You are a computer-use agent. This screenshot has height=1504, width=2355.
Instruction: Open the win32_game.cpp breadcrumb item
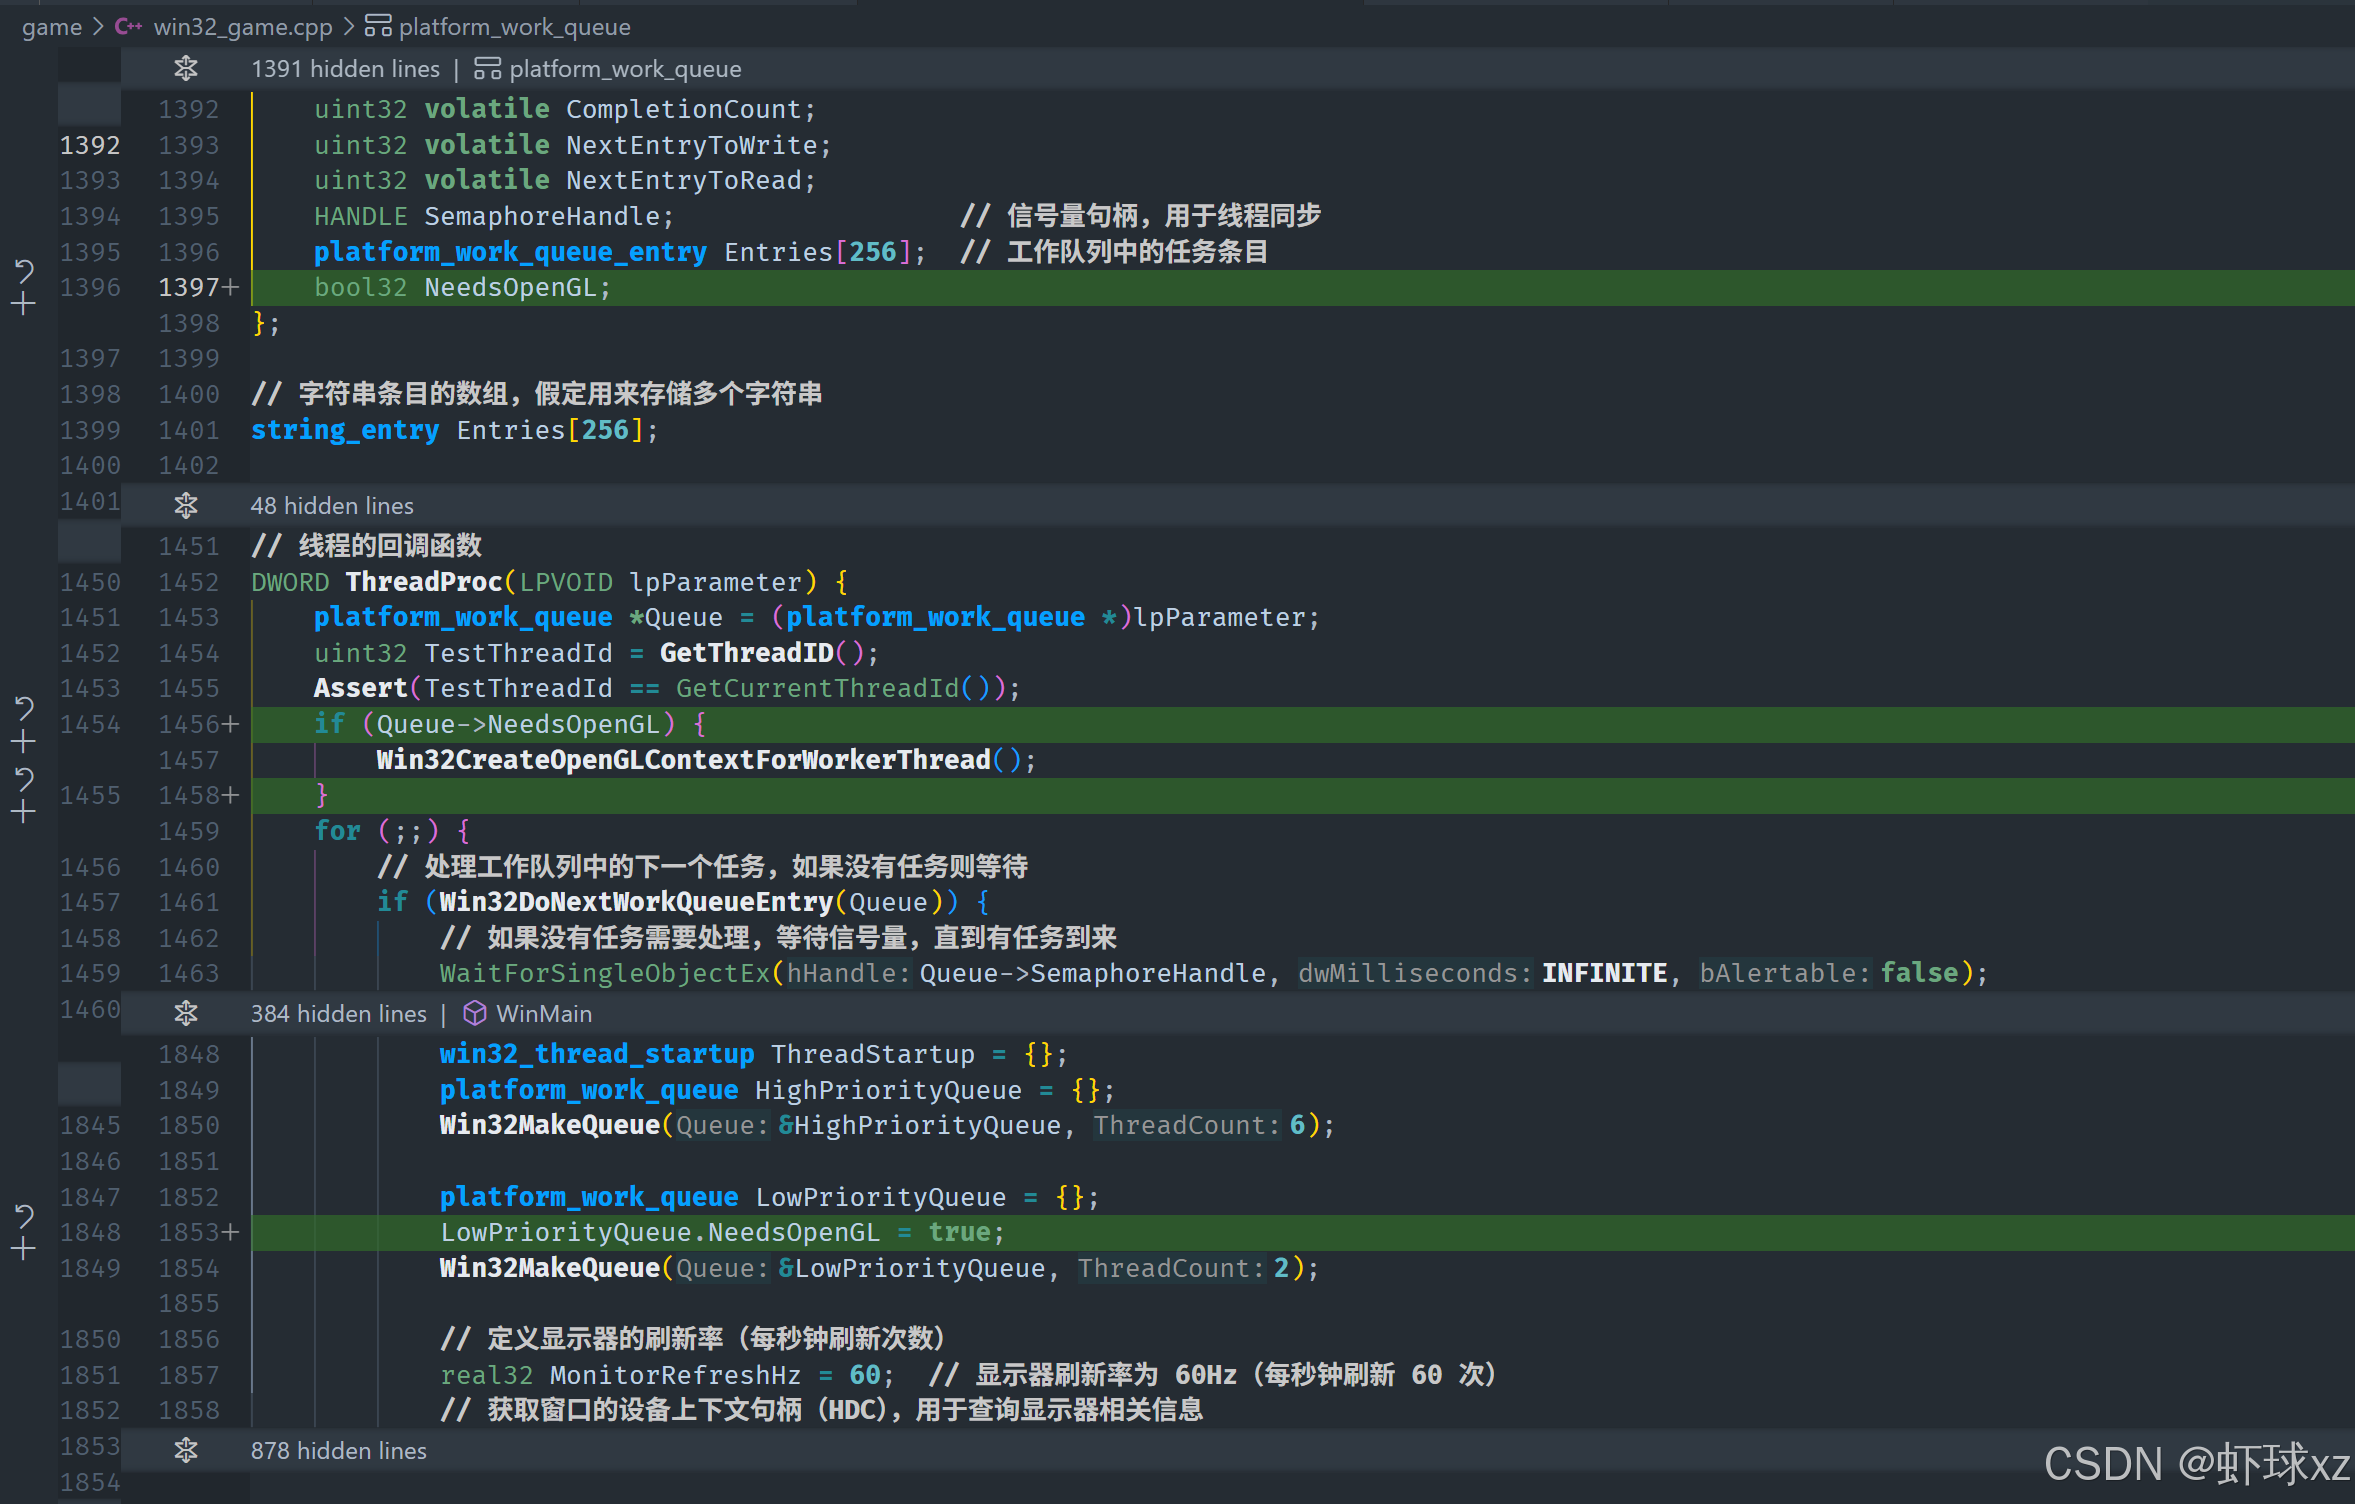(242, 27)
